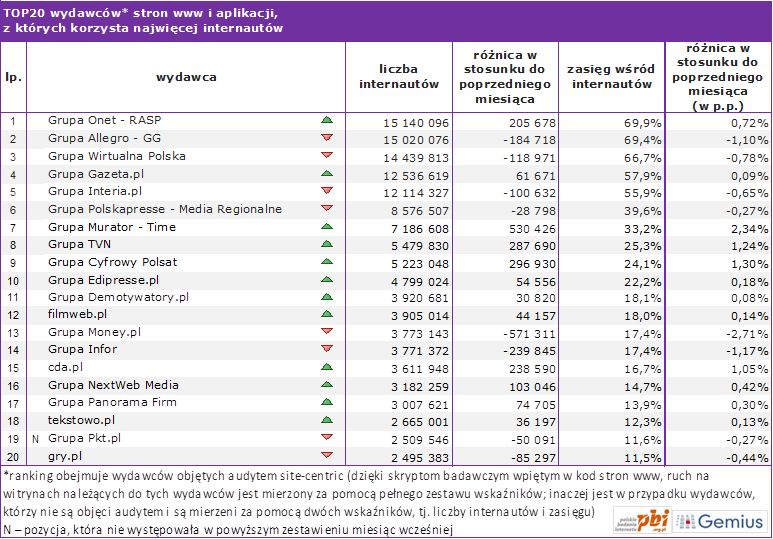773x539 pixels.
Task: Select the publisher name 'Grupa Demotywatory.pl'
Action: [118, 297]
